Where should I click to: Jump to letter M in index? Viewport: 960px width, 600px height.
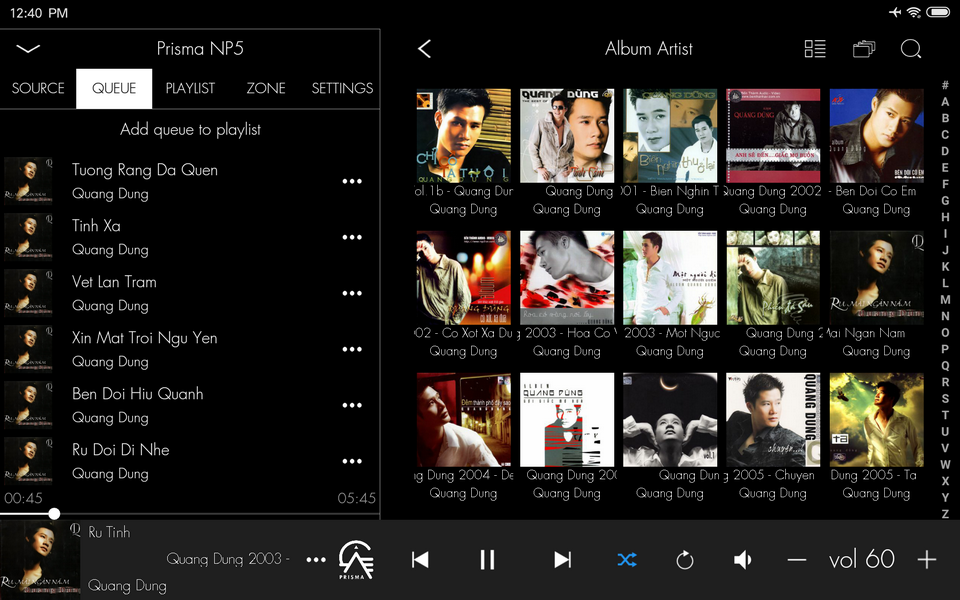[x=945, y=300]
